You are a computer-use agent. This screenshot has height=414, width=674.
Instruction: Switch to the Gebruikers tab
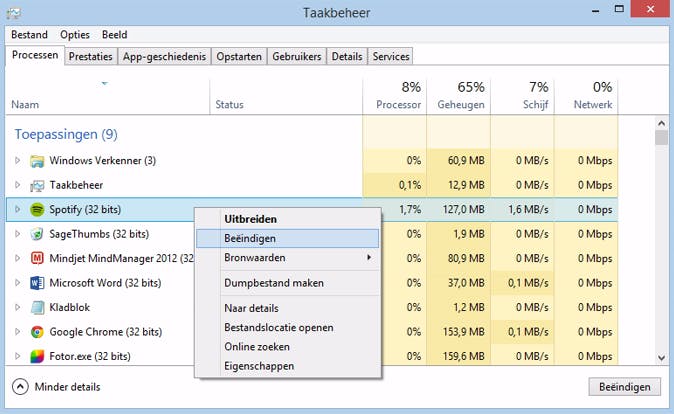[297, 57]
